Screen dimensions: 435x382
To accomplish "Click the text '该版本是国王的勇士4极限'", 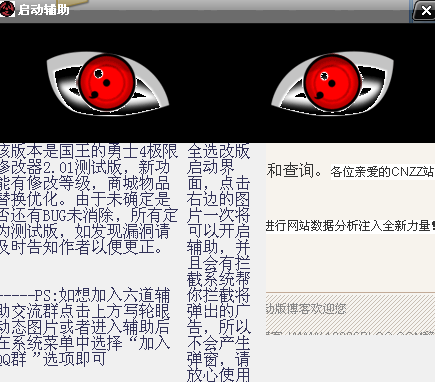I will (89, 151).
